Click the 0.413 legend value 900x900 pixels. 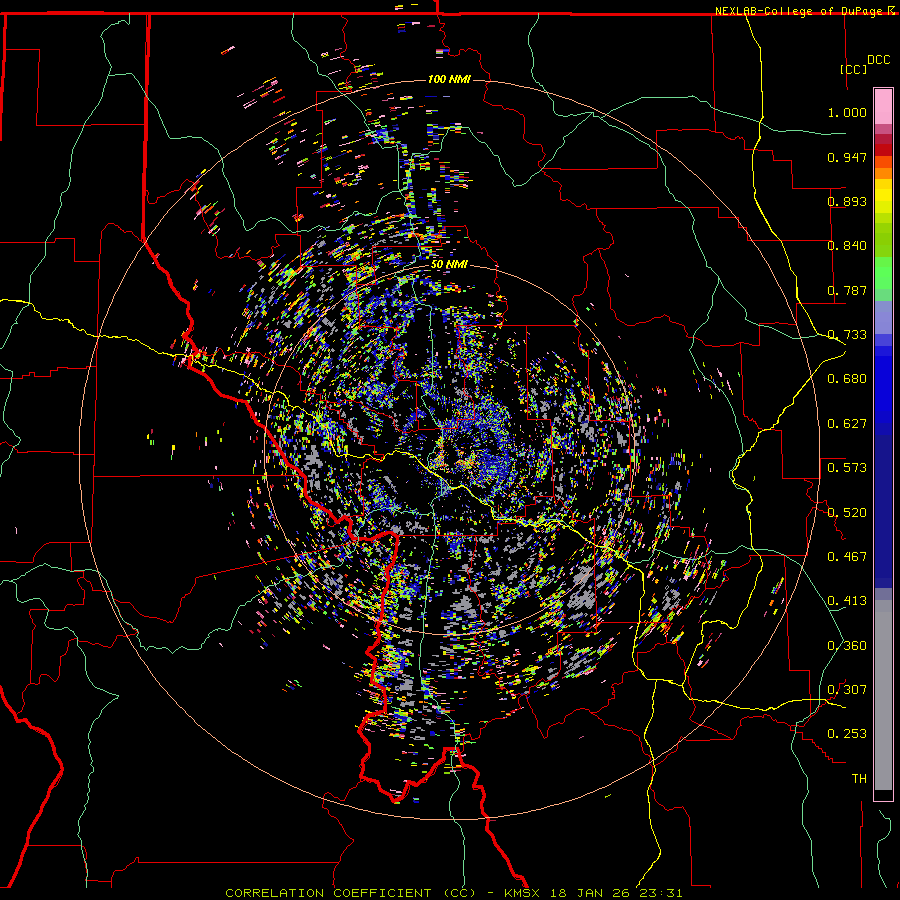coord(847,601)
